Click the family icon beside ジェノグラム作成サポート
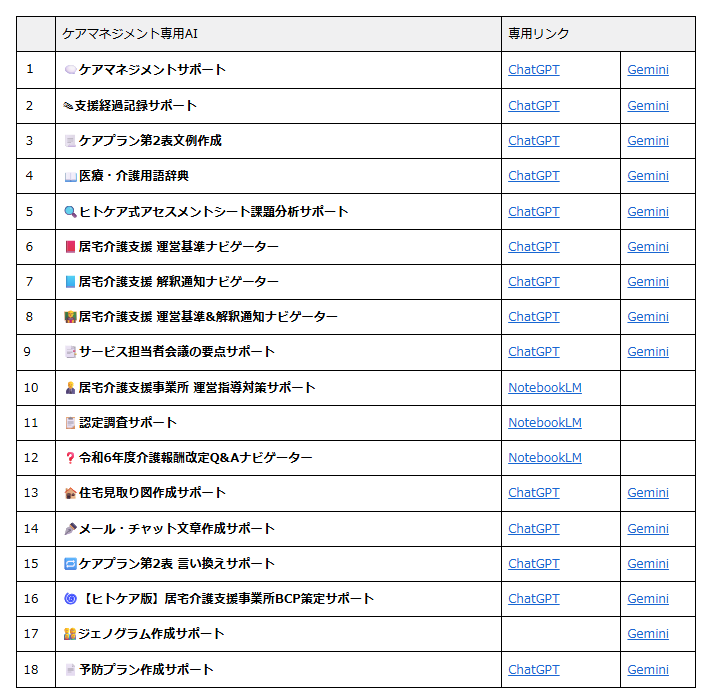 pos(70,634)
